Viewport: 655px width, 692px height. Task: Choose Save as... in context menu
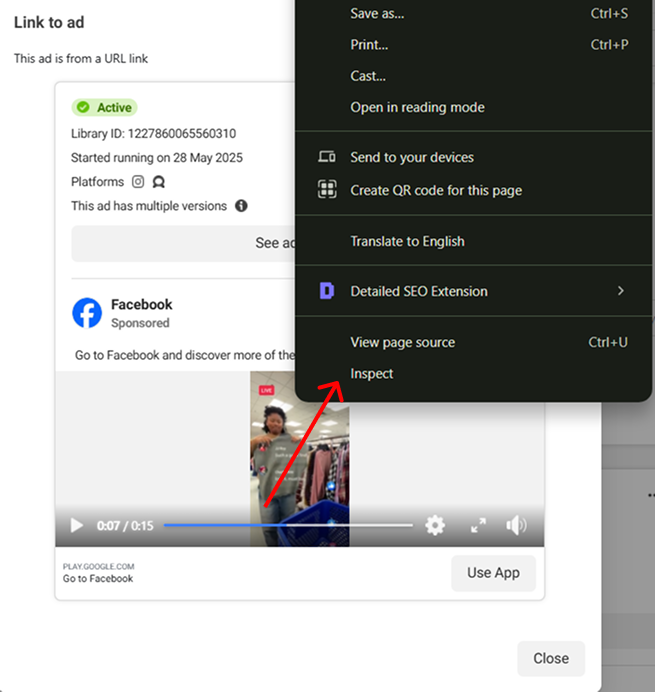[x=474, y=14]
